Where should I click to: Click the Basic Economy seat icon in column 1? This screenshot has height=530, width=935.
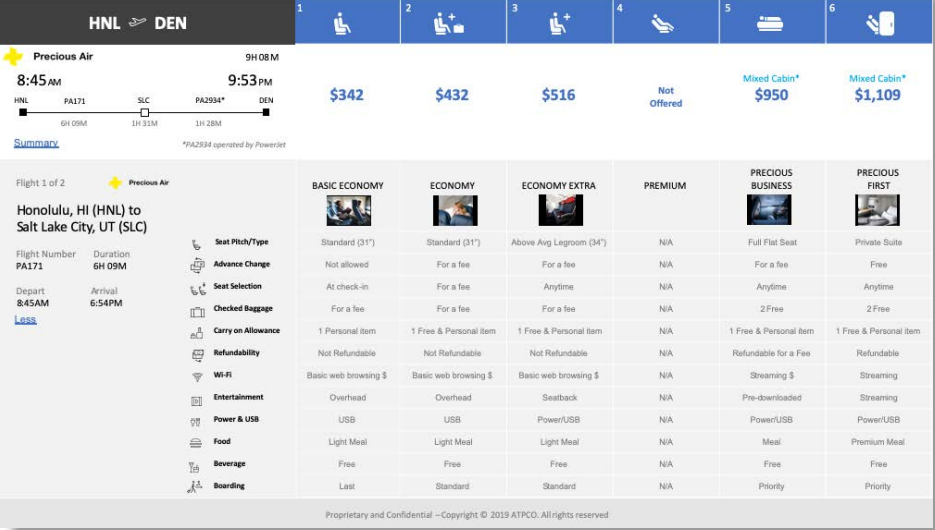(347, 23)
